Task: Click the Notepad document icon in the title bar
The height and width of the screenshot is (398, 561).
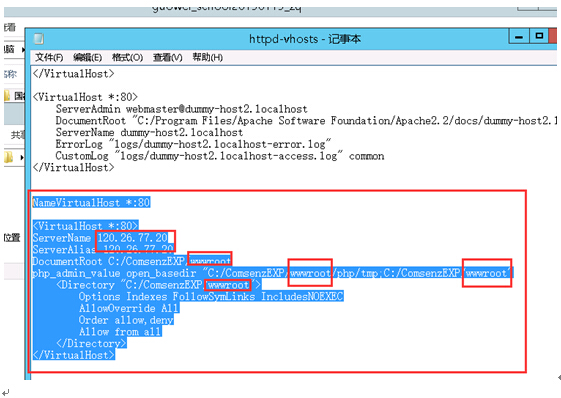Action: tap(39, 39)
